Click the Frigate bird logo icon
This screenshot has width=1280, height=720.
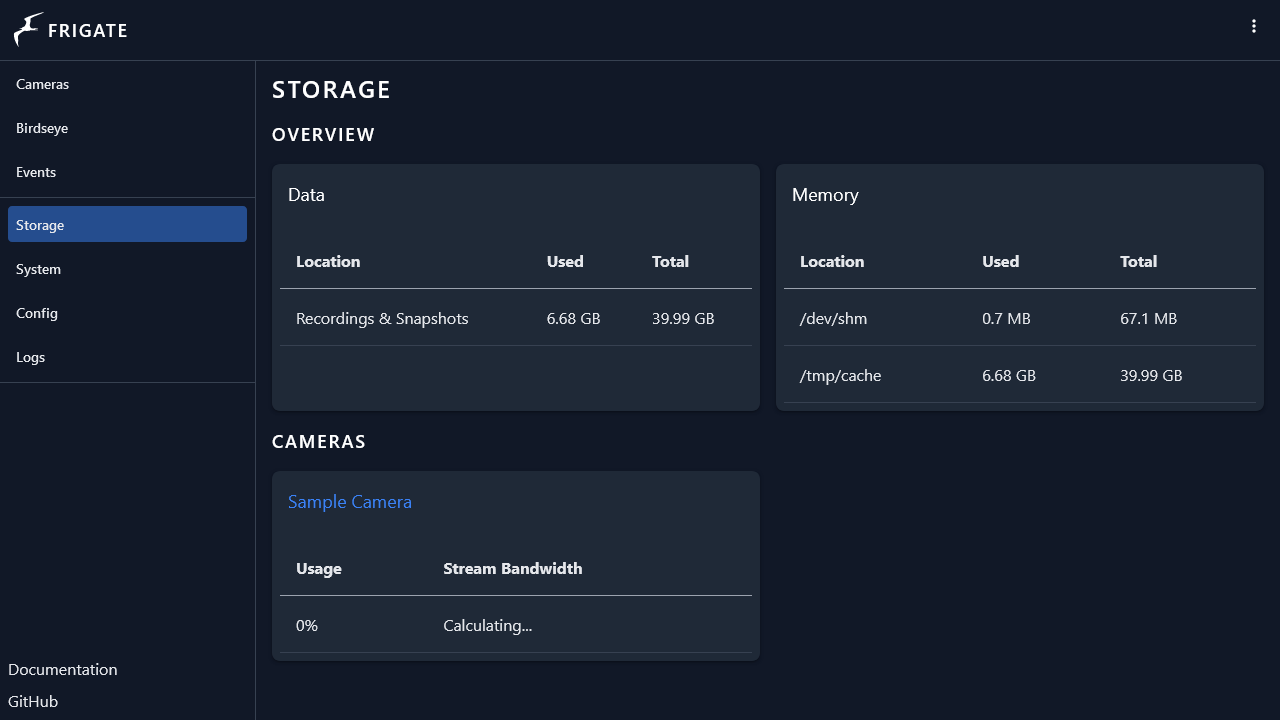[28, 30]
